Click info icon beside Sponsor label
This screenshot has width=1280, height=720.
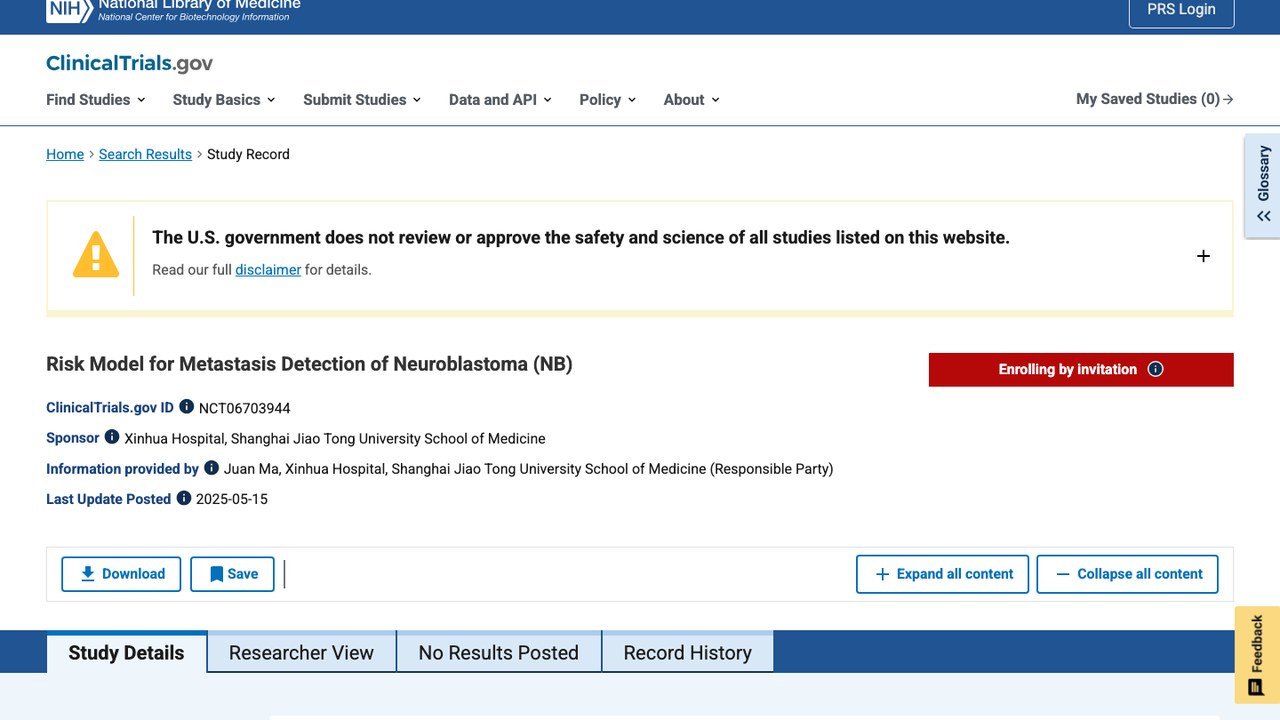coord(112,437)
